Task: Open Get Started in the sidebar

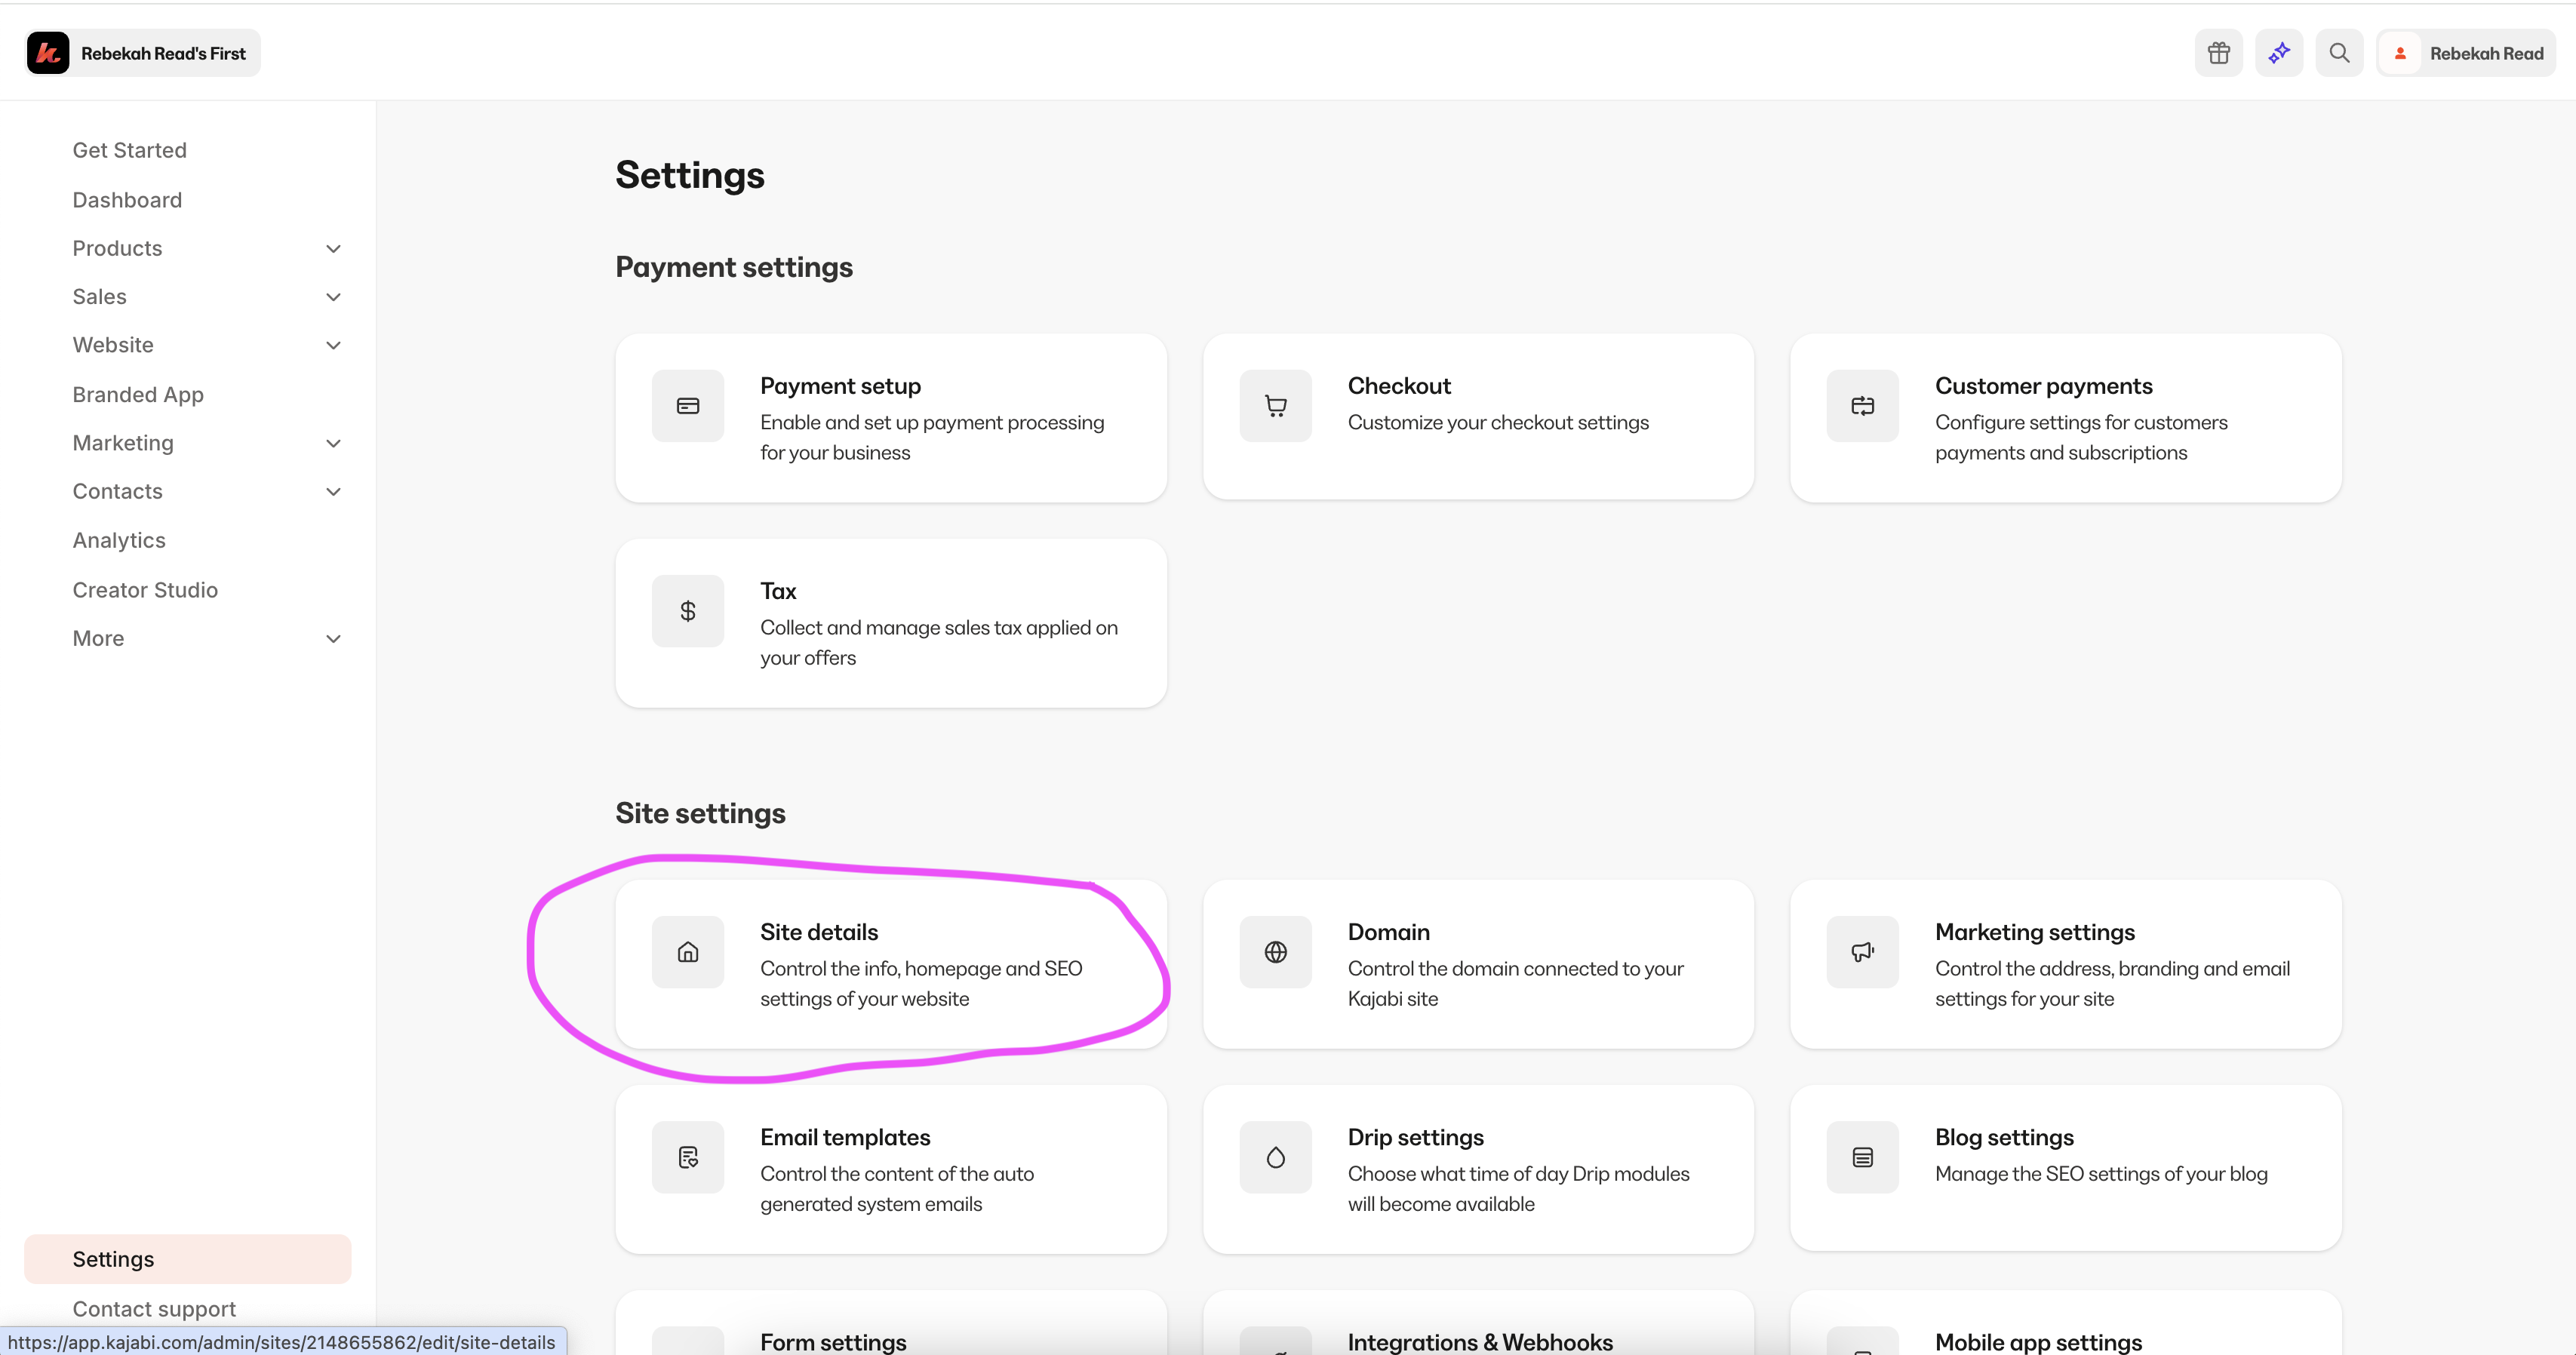Action: tap(129, 150)
